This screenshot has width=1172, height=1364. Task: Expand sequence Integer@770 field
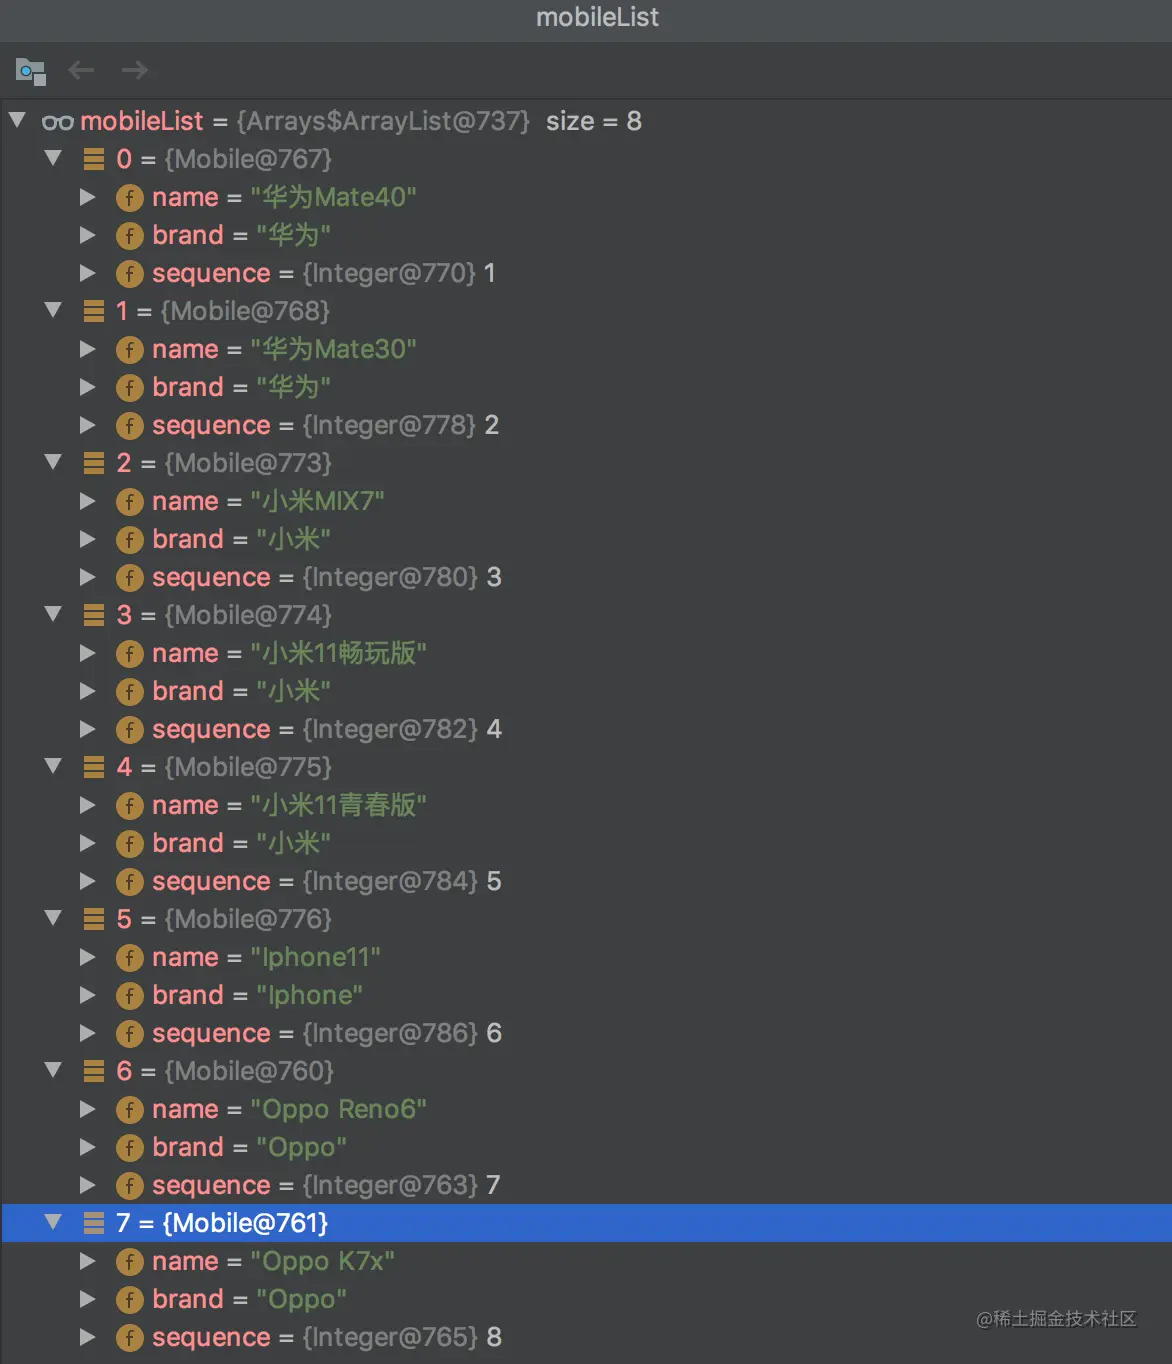click(88, 273)
